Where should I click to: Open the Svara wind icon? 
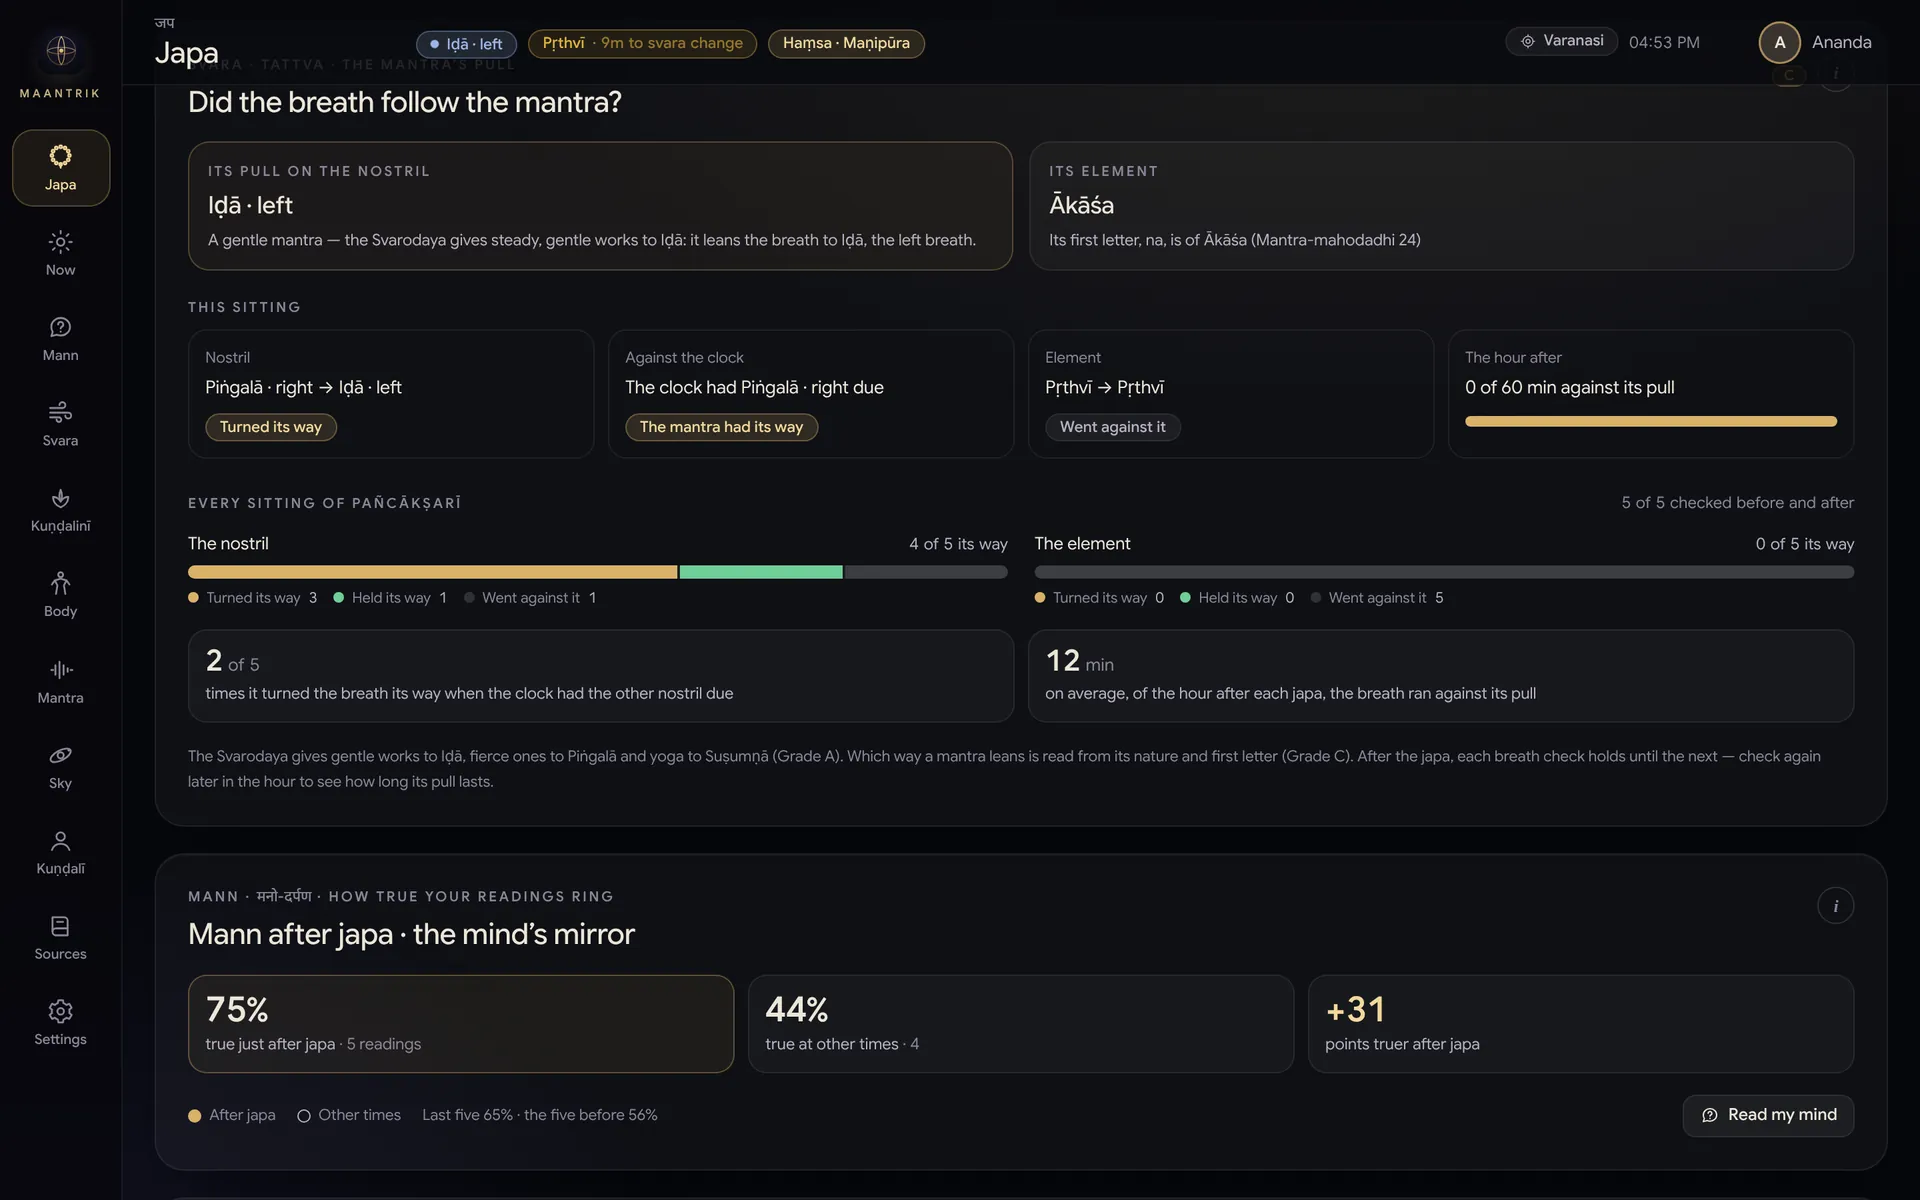pyautogui.click(x=60, y=412)
